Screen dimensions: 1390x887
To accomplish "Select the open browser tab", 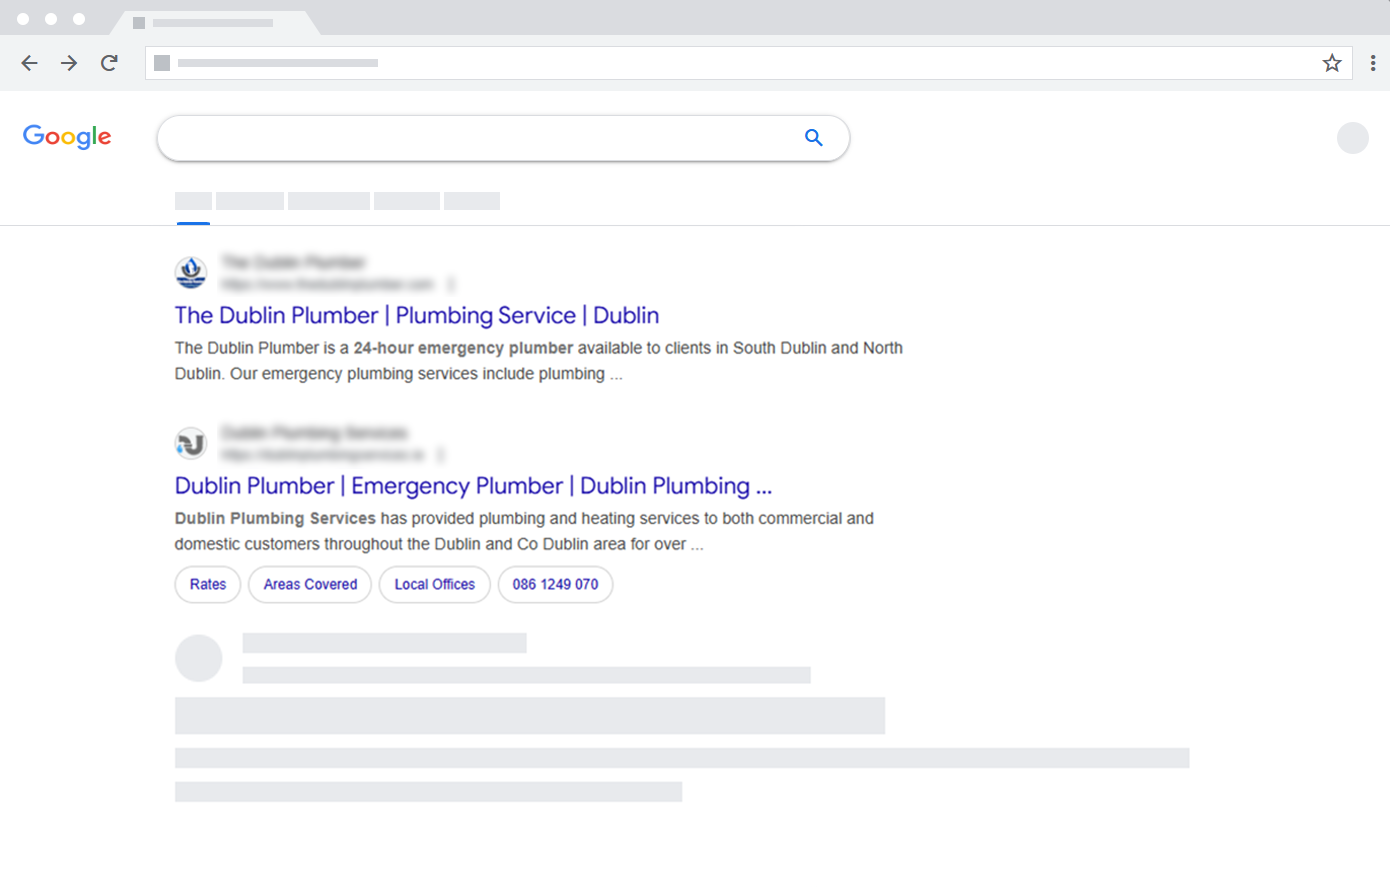I will click(213, 22).
